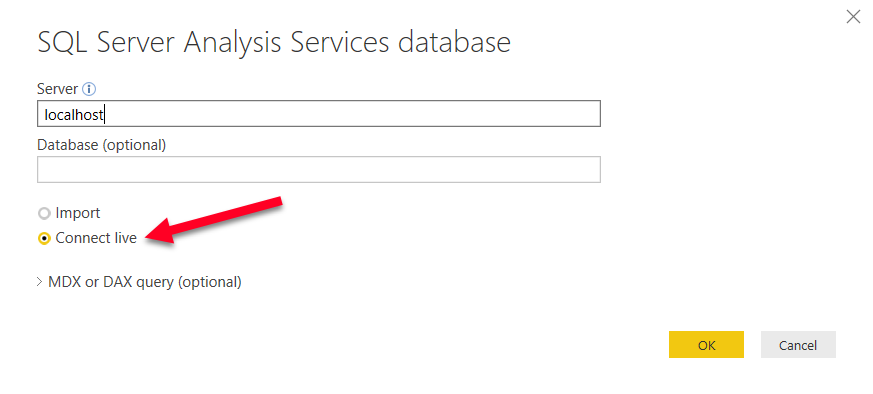Focus the empty Database text box
Screen dimensions: 873x394
(x=318, y=170)
